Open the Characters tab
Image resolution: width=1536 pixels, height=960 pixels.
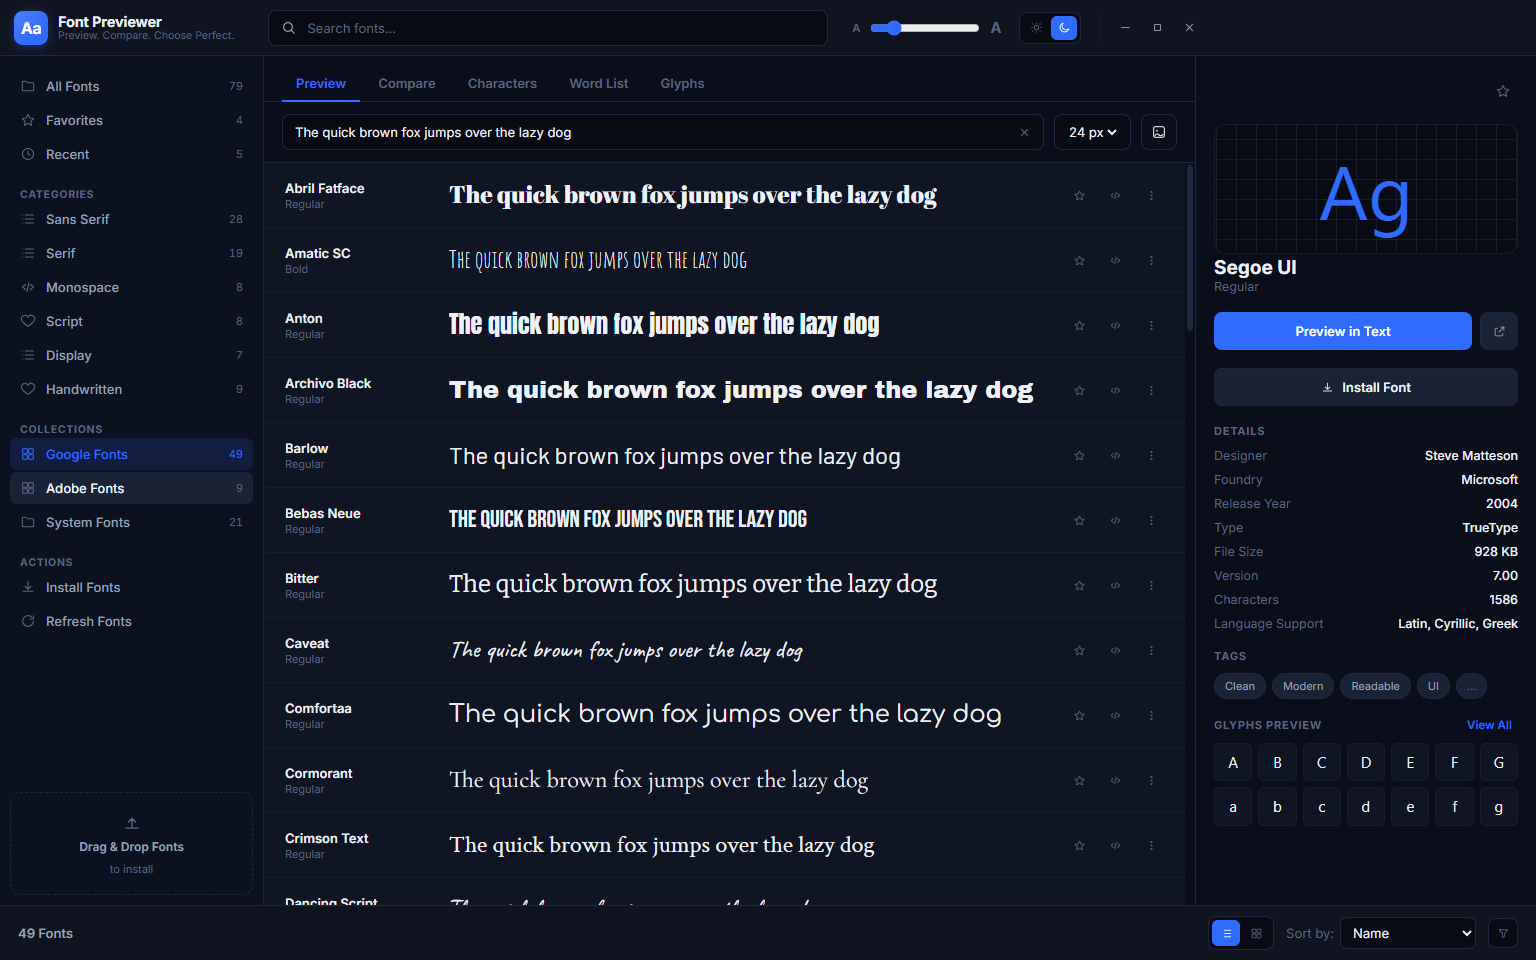[x=502, y=83]
